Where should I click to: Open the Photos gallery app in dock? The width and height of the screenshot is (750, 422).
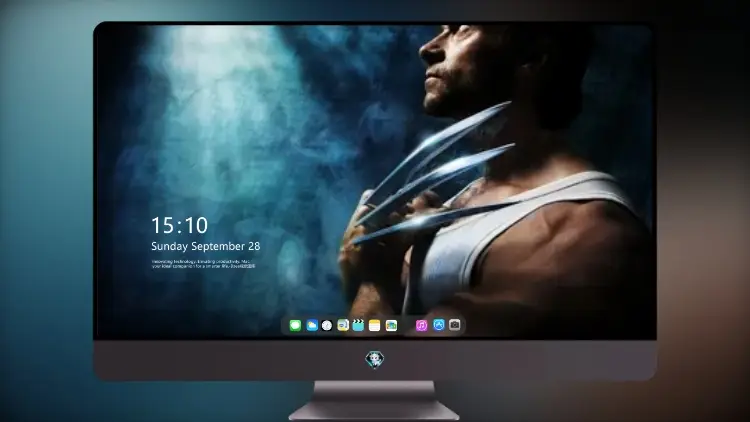click(391, 326)
